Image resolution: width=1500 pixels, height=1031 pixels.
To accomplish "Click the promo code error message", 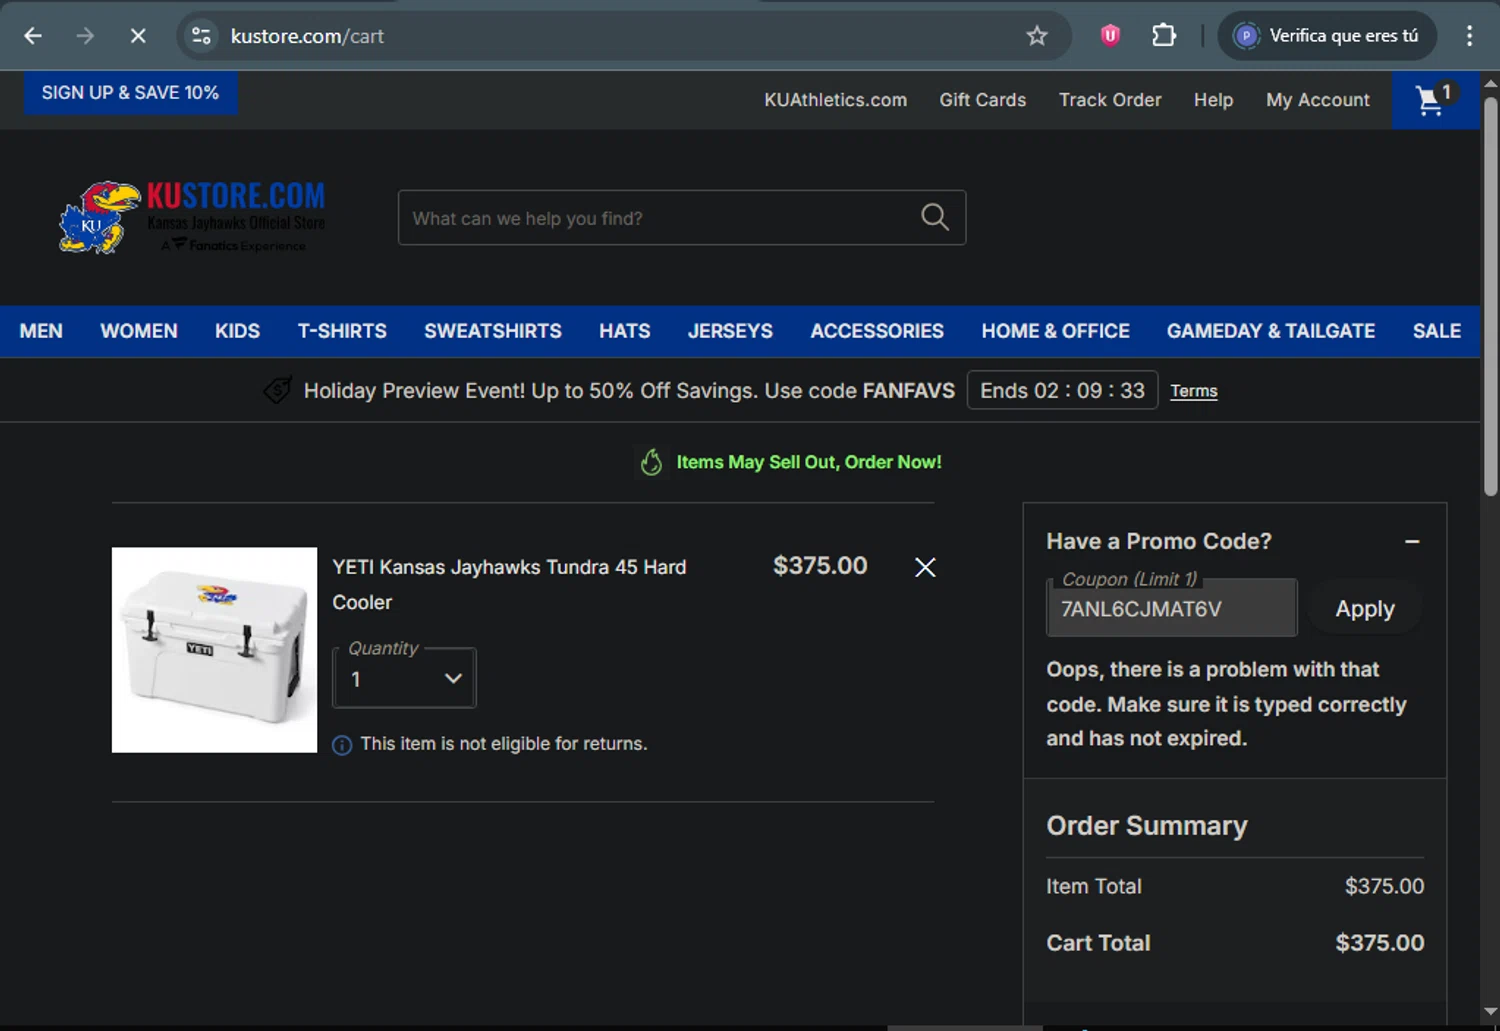I will pos(1226,704).
